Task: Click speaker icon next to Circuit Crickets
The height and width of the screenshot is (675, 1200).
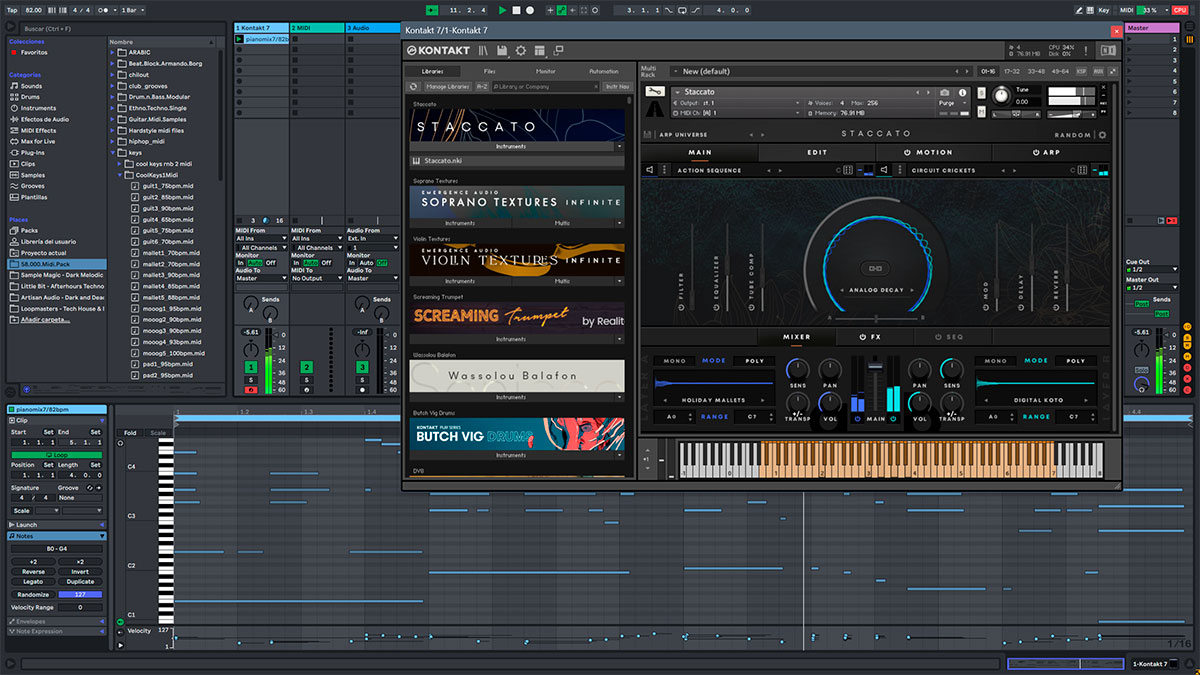Action: [885, 170]
